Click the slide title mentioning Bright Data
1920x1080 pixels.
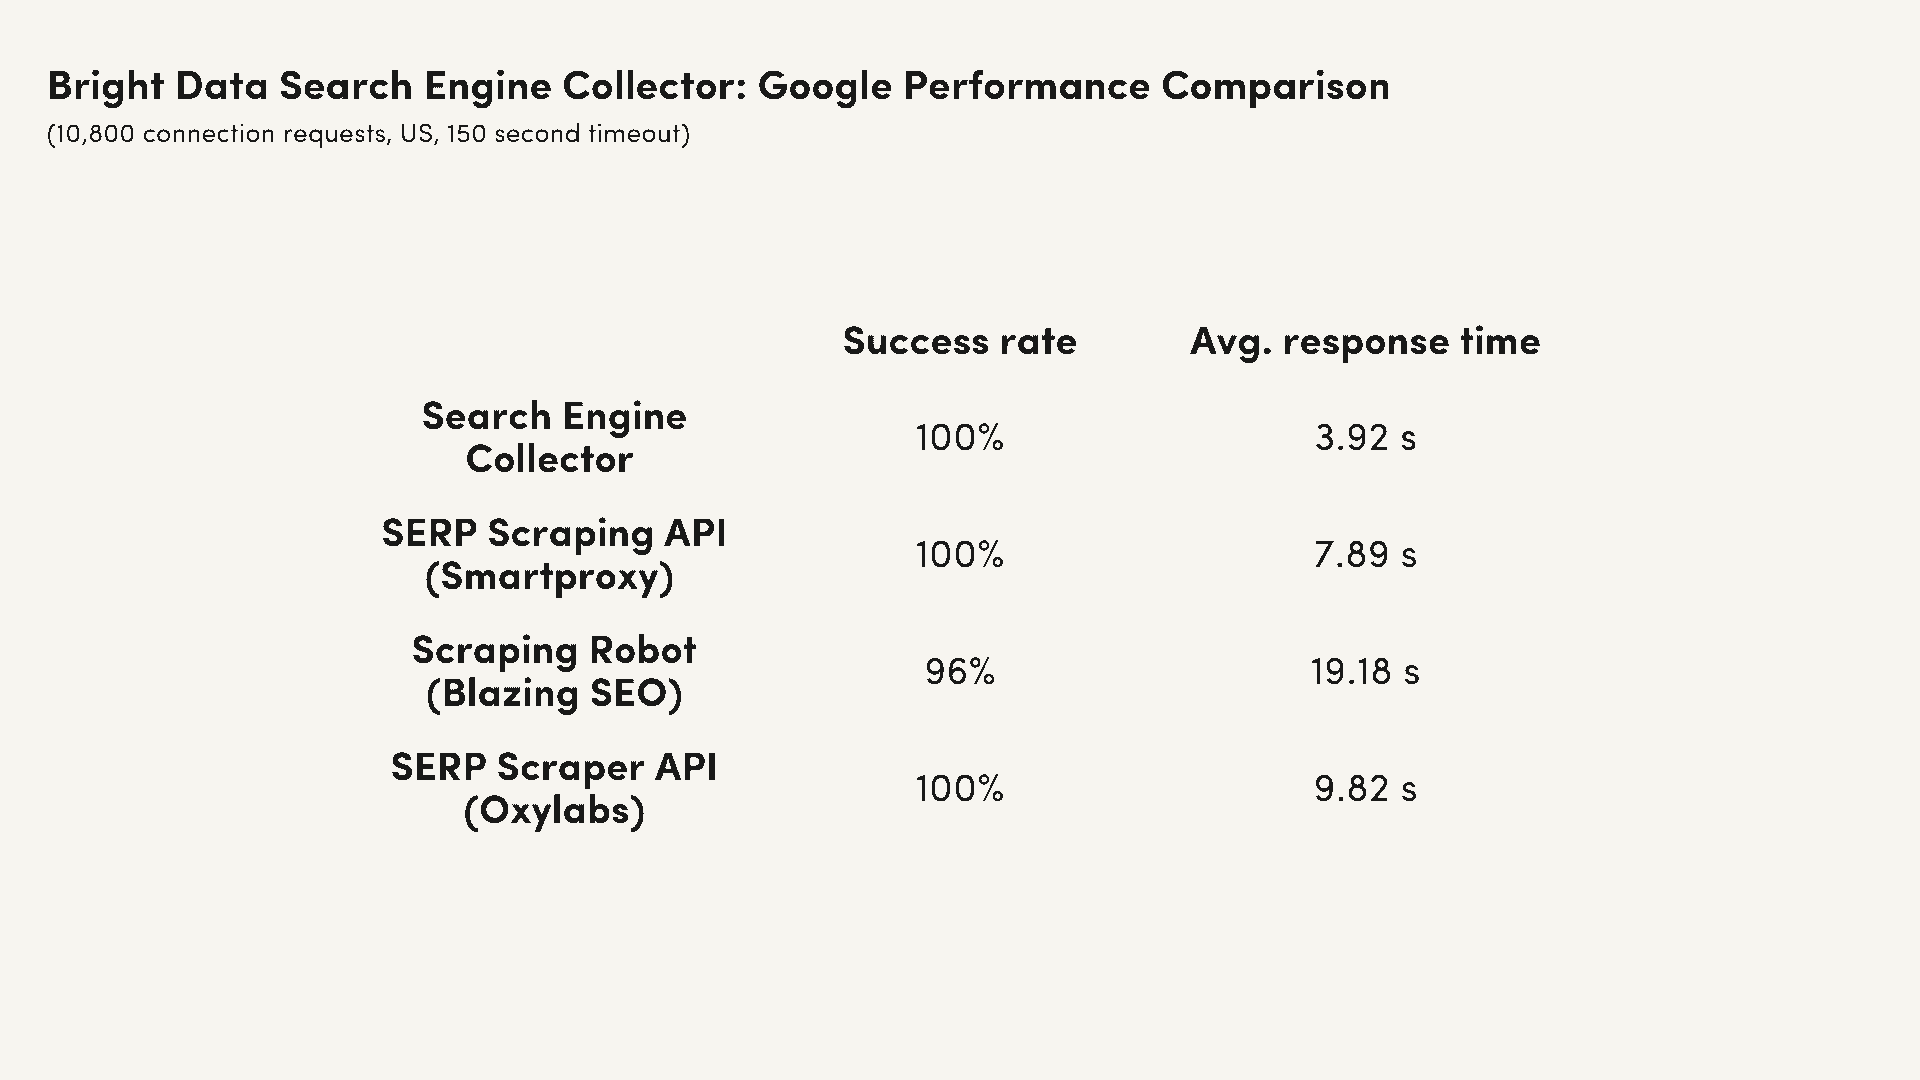(718, 86)
